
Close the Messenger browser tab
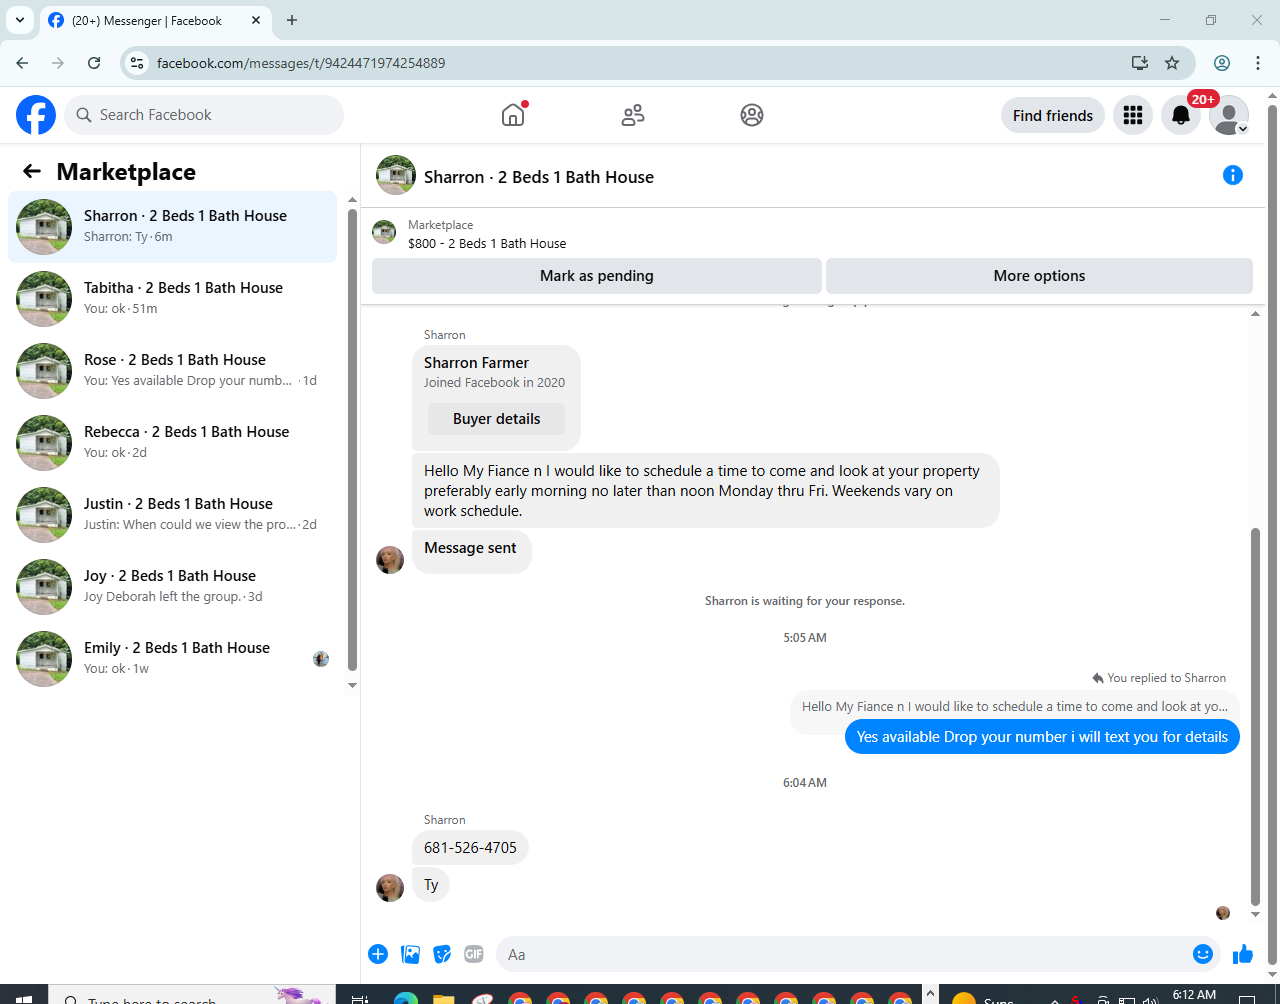coord(256,20)
